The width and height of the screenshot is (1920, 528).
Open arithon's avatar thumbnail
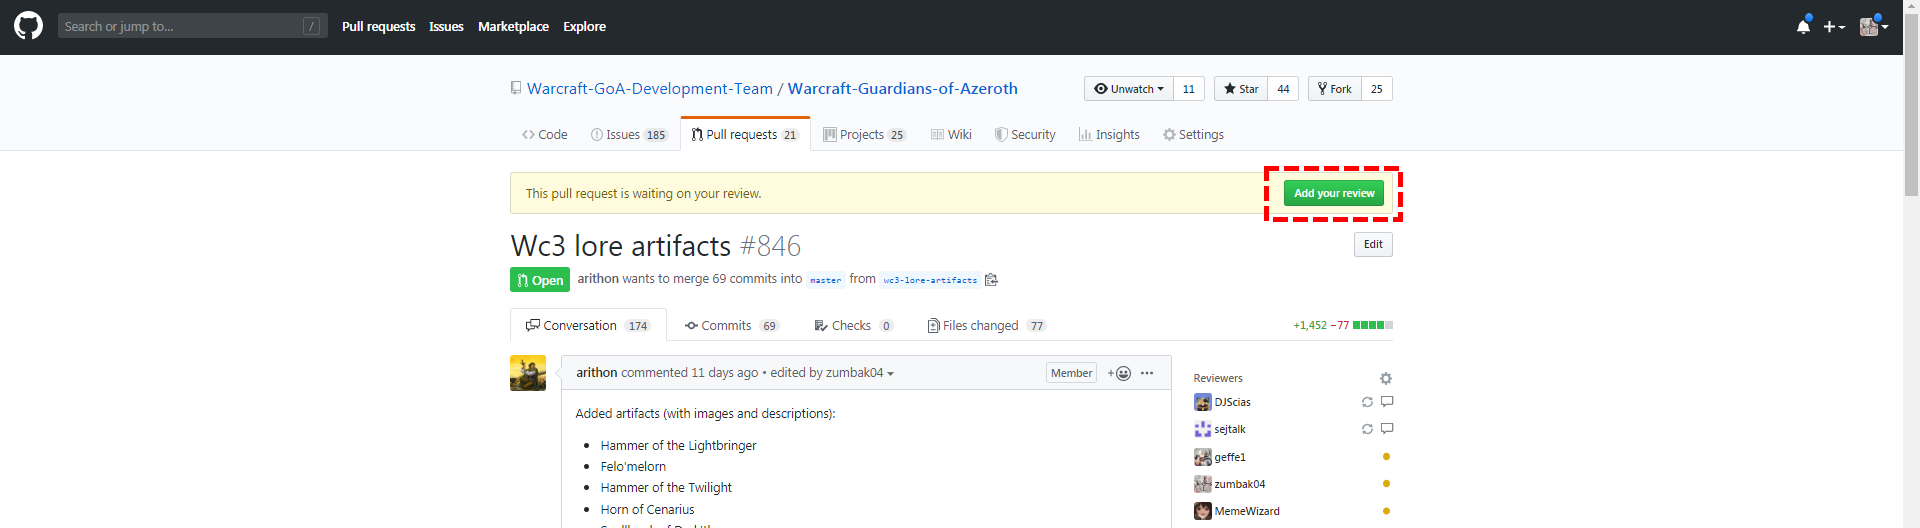tap(528, 373)
